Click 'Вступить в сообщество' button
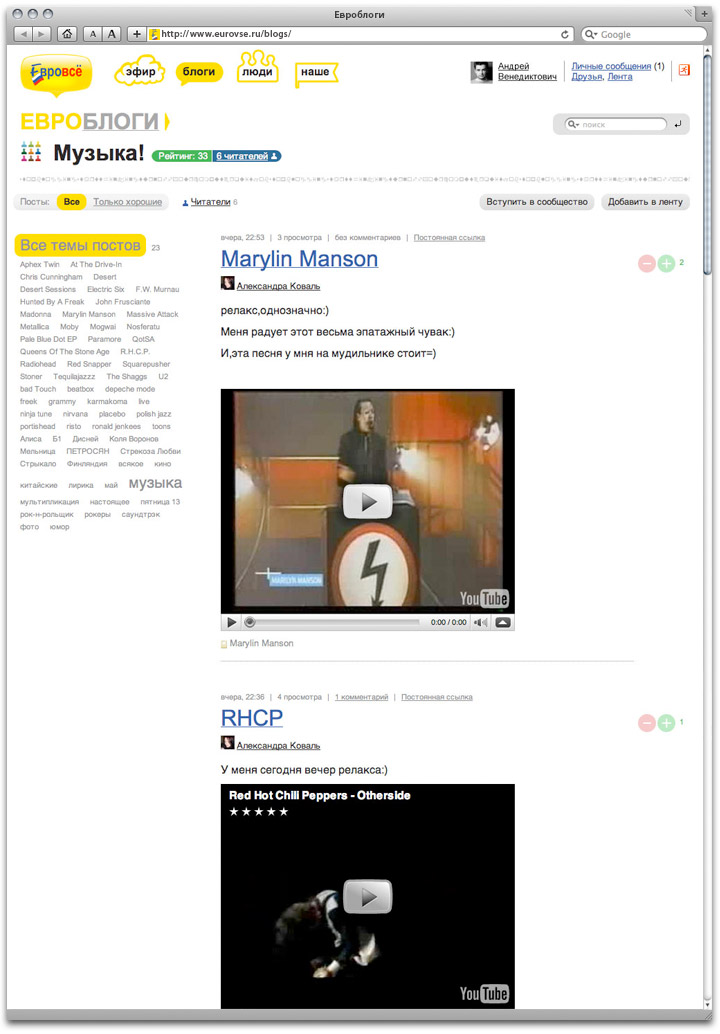720x1034 pixels. coord(536,202)
